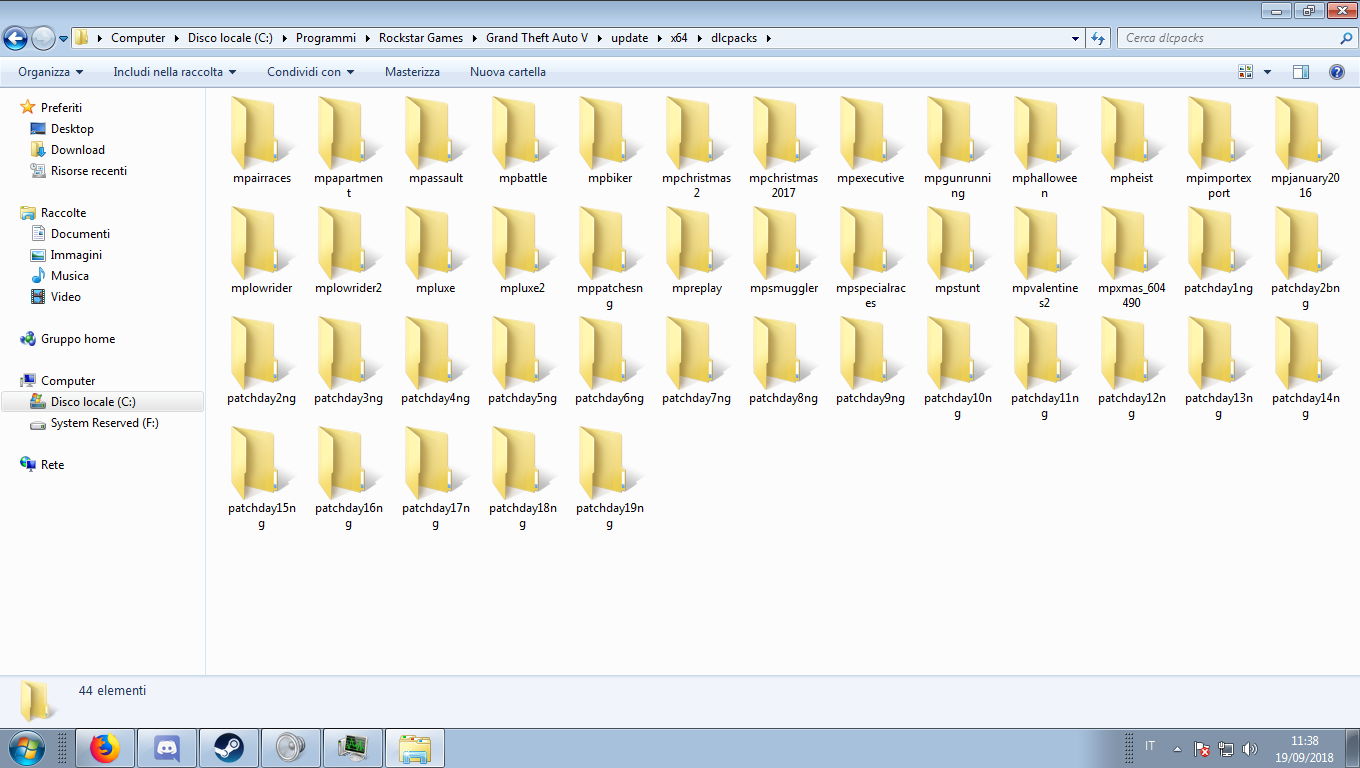Screen dimensions: 1360x768
Task: Open the mpheist folder
Action: click(1131, 141)
